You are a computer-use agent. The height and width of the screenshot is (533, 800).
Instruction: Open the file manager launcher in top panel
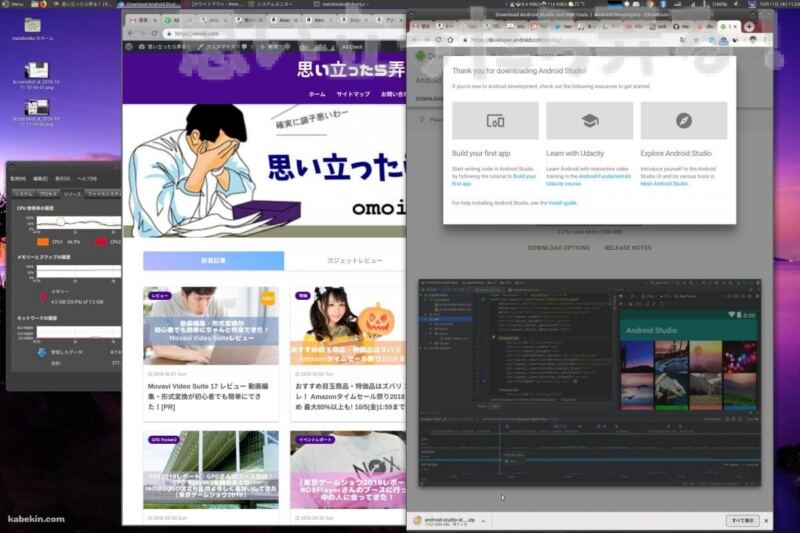coord(34,4)
